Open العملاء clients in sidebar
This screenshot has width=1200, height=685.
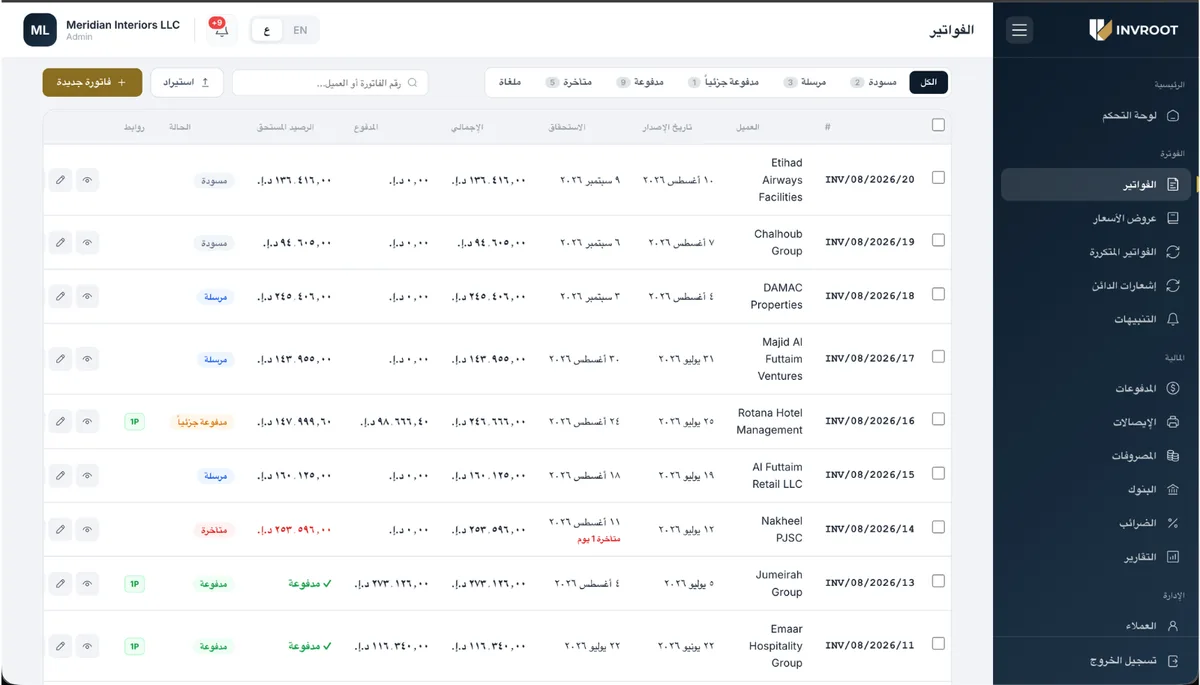[x=1097, y=626]
